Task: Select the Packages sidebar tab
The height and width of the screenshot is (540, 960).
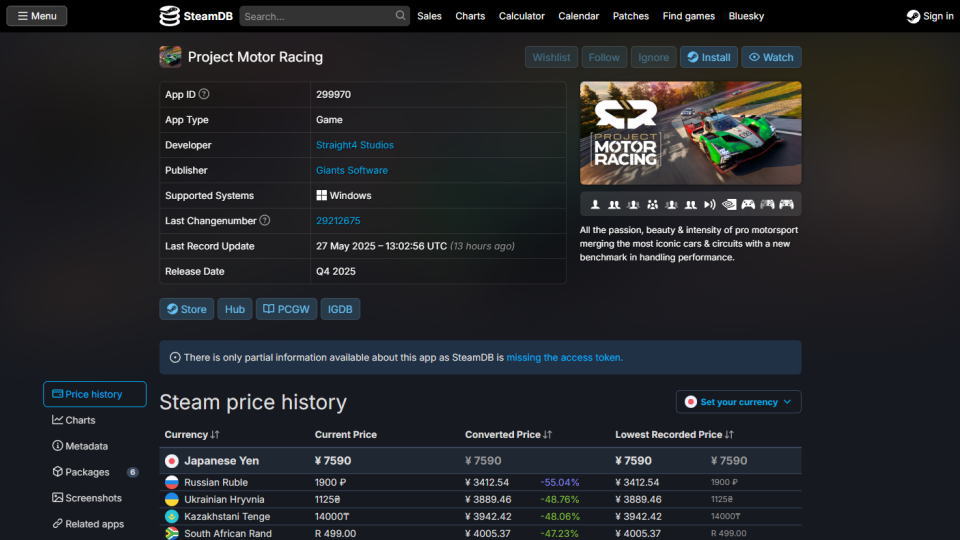Action: pyautogui.click(x=95, y=472)
